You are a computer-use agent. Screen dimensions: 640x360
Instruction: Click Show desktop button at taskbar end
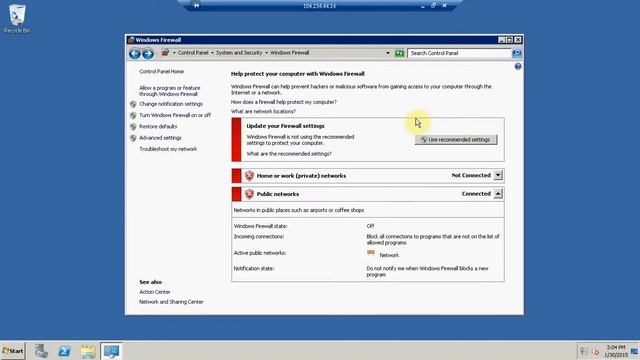coord(635,351)
